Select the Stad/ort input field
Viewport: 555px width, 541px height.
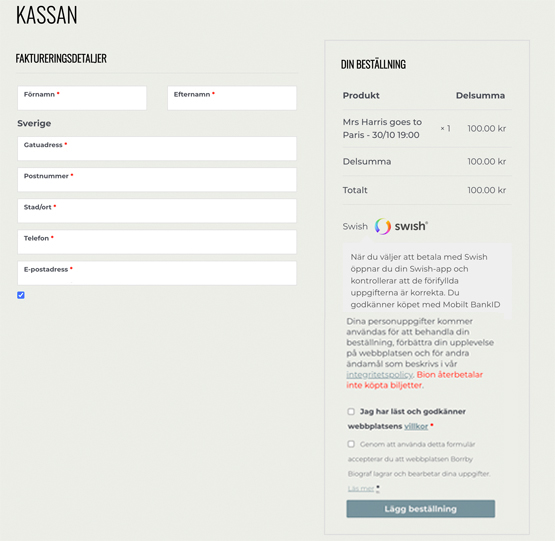[157, 211]
